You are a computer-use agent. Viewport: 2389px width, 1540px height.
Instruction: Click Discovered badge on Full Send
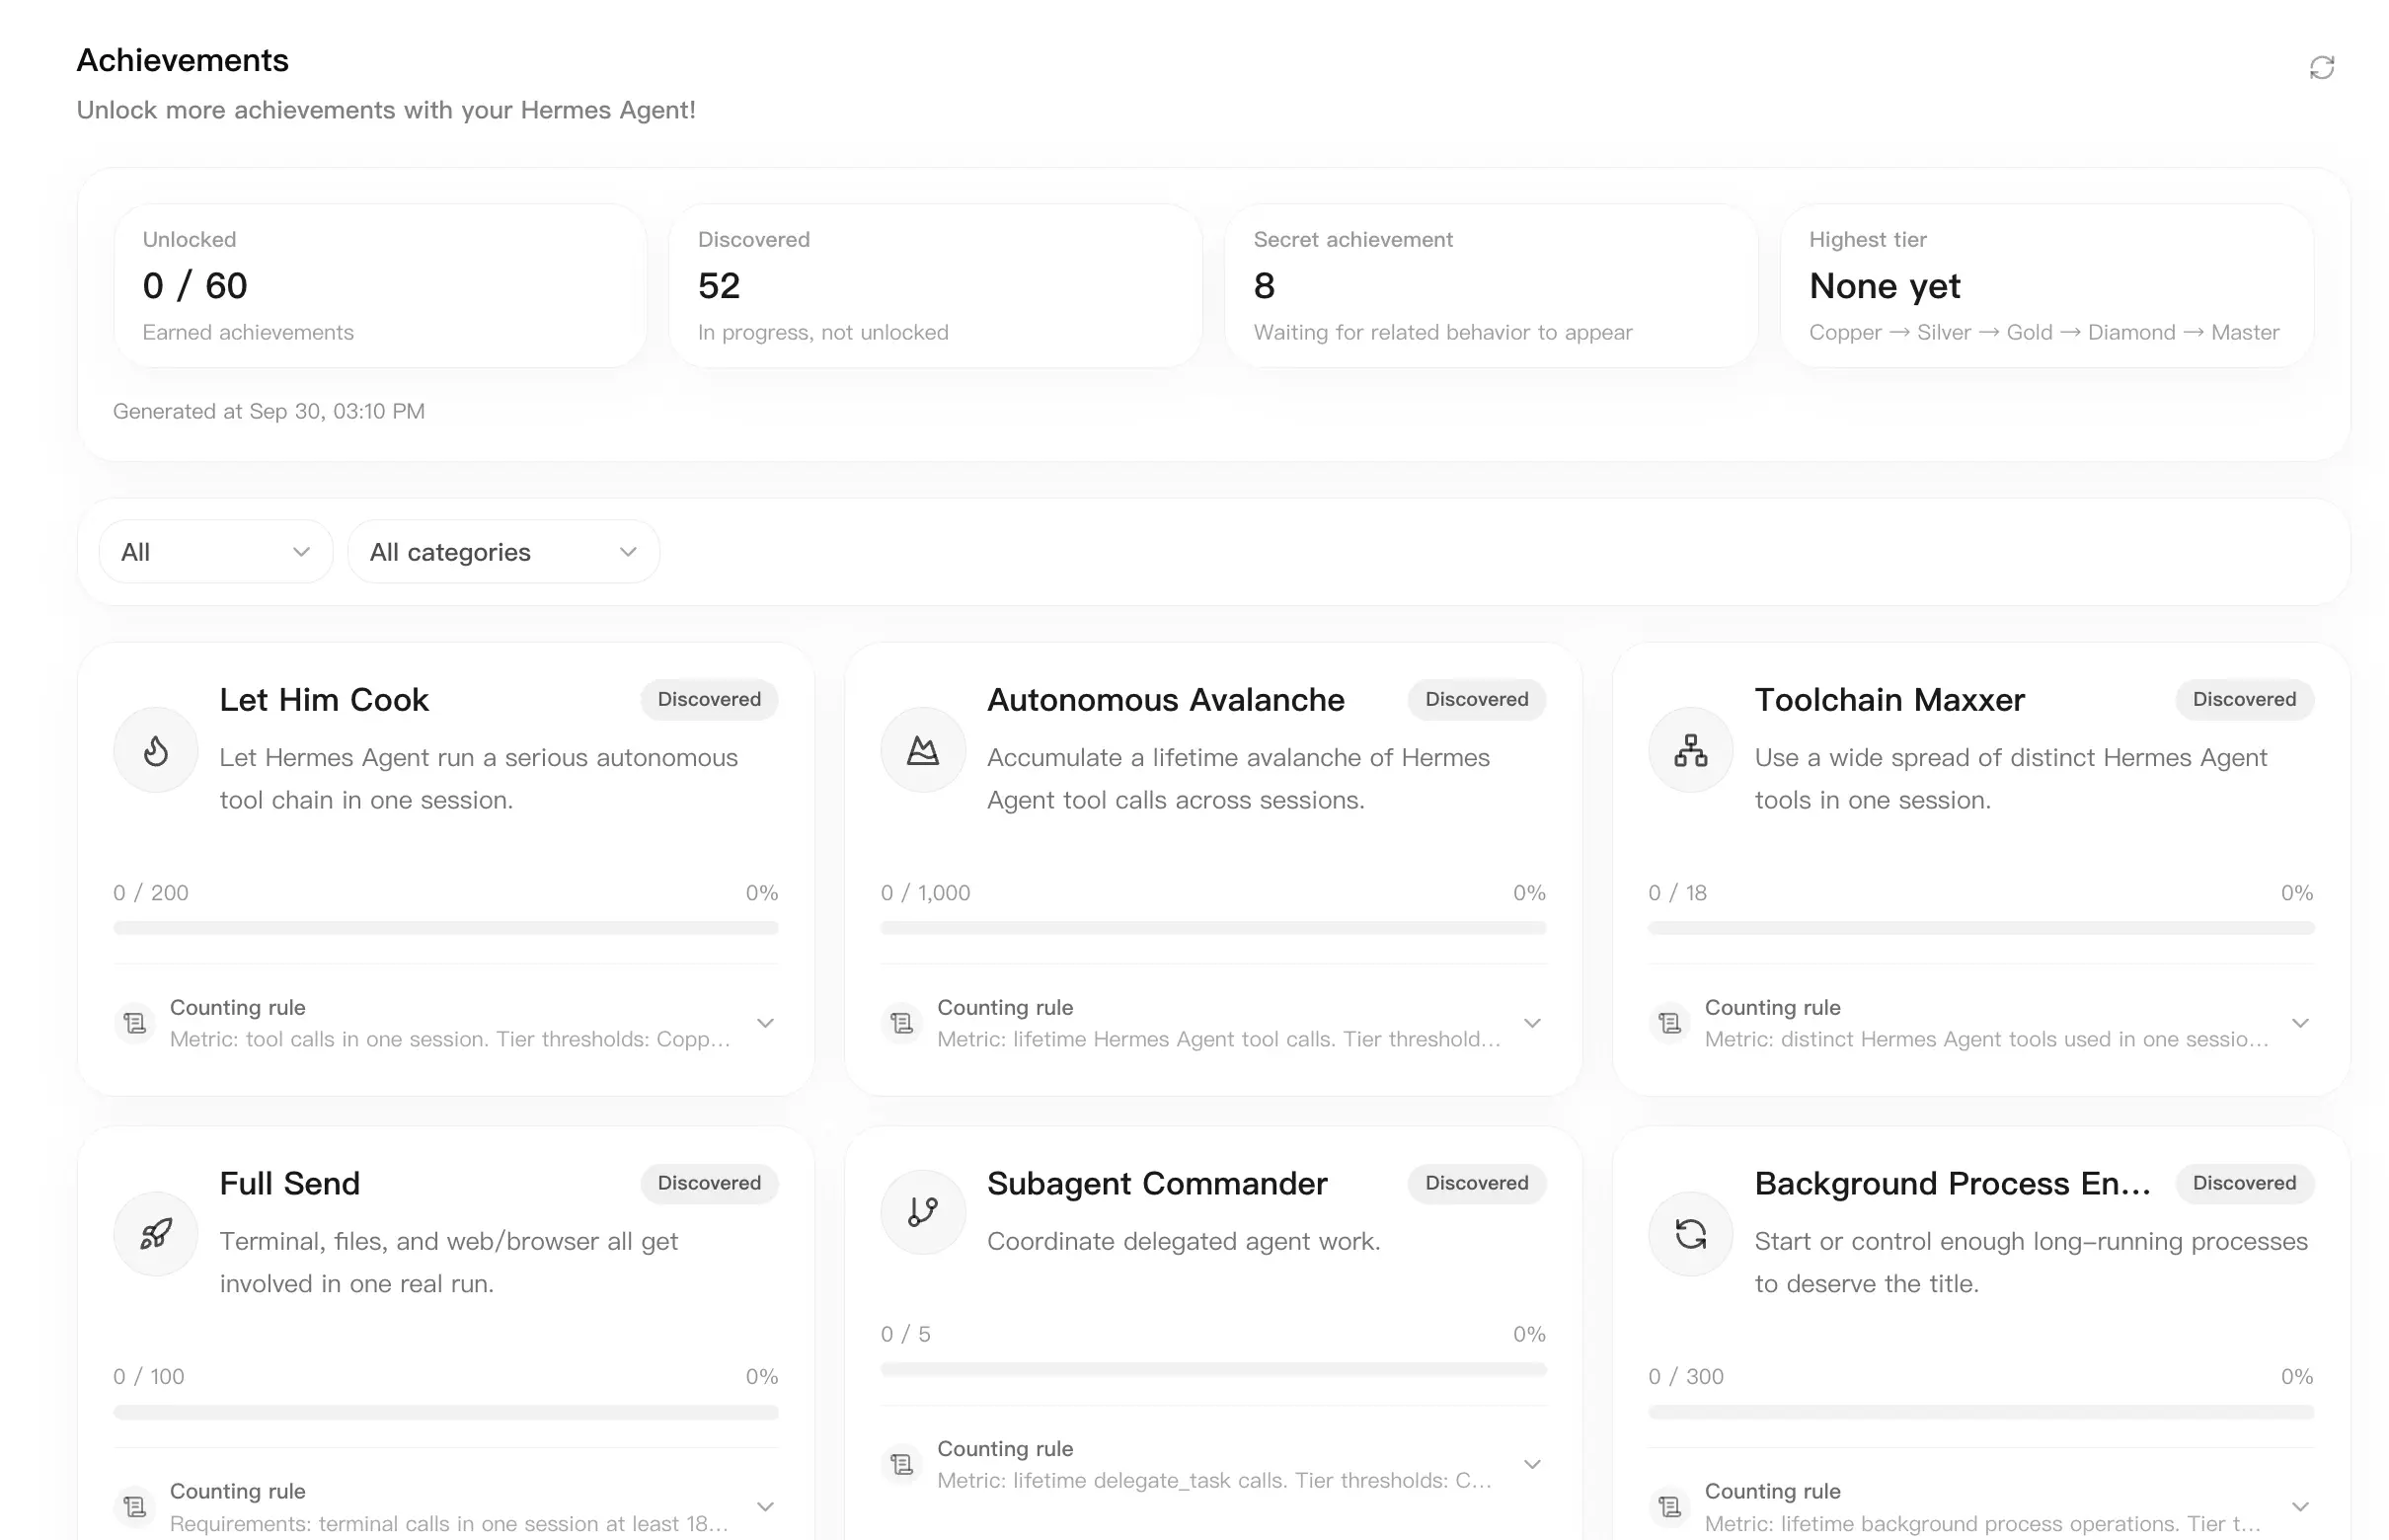[x=709, y=1183]
